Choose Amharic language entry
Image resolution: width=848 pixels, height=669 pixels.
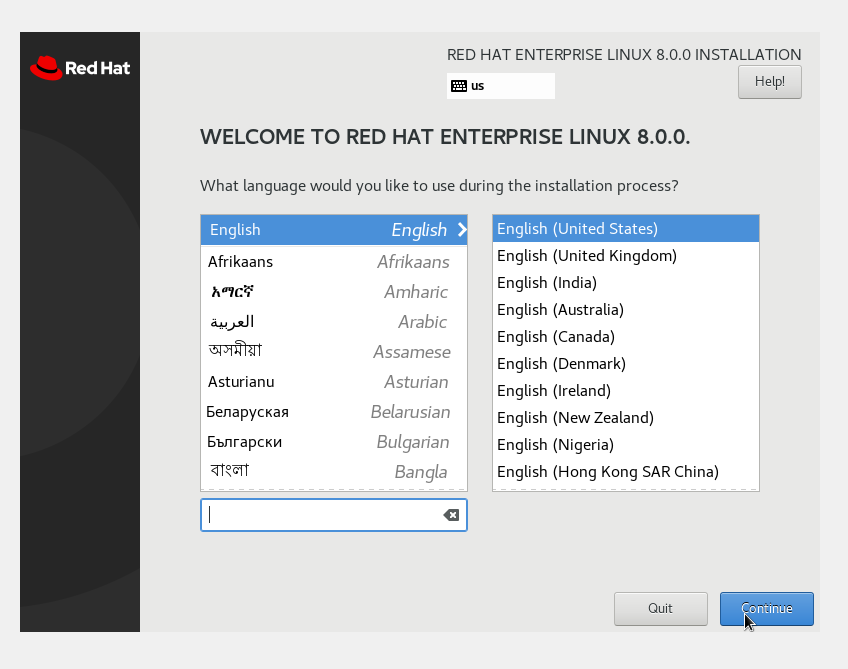(x=333, y=292)
